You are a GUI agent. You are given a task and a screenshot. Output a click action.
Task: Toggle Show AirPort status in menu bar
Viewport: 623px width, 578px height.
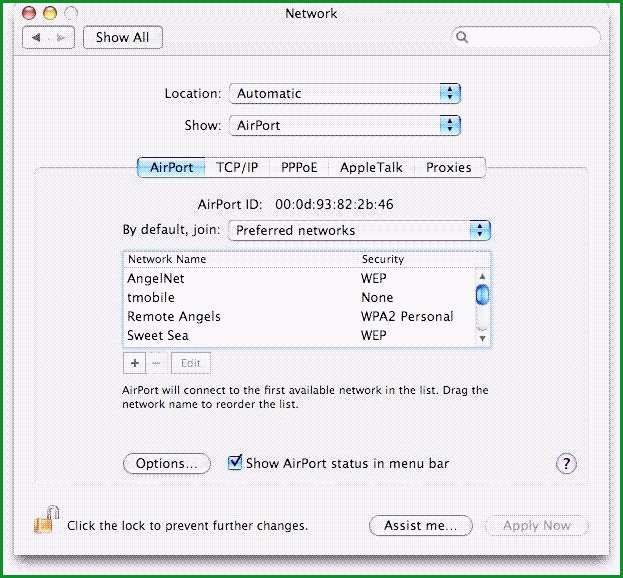(x=235, y=462)
